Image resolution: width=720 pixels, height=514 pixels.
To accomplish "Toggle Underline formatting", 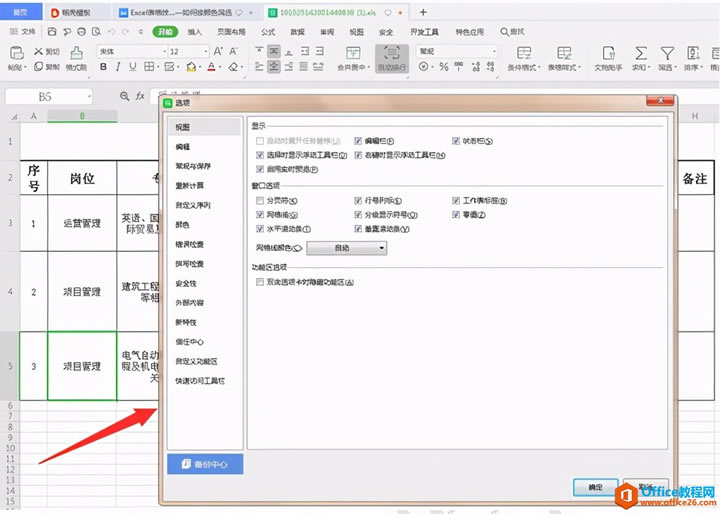I will [133, 67].
